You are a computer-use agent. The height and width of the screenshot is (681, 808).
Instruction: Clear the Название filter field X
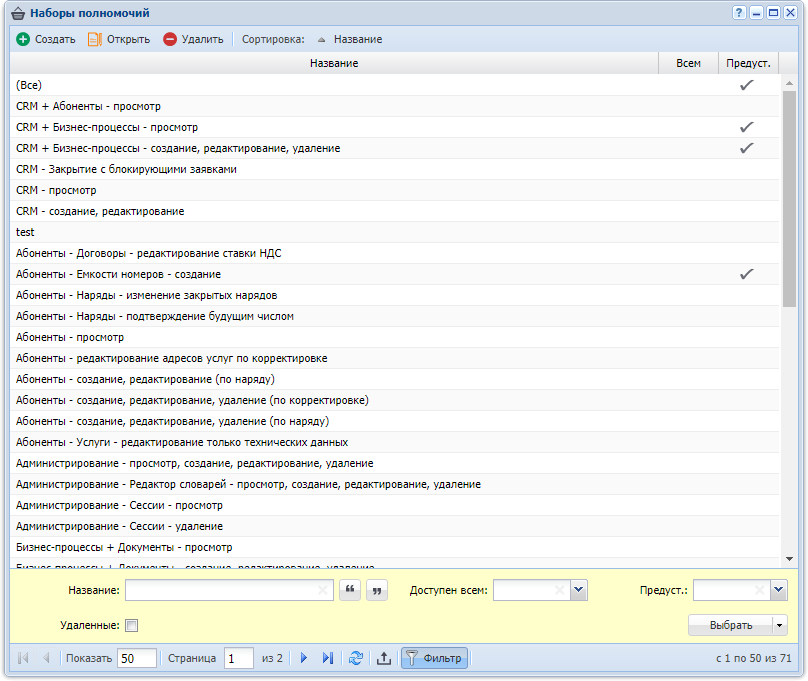click(323, 590)
